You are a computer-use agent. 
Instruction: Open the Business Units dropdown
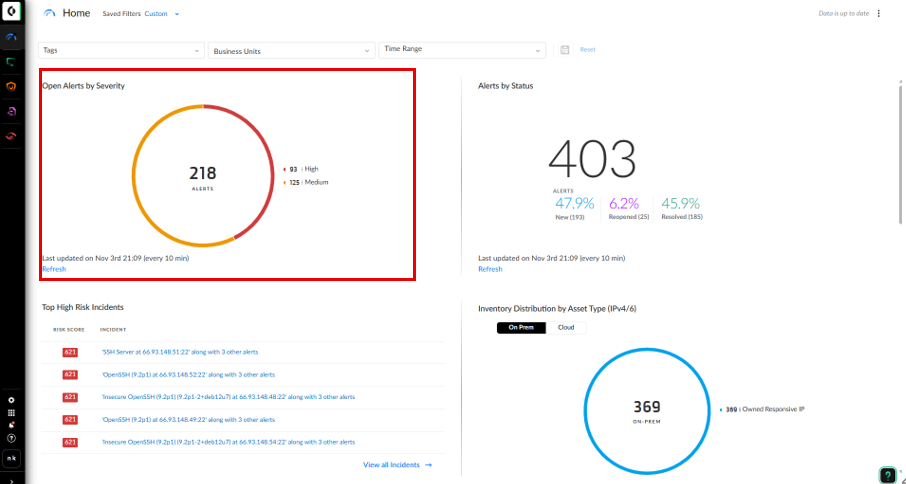(x=291, y=50)
